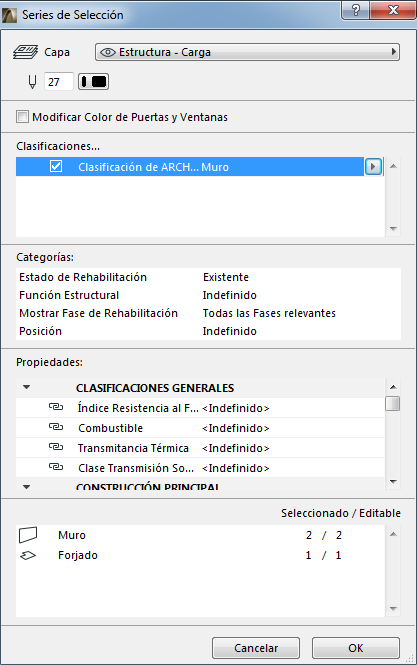Click Todas las Fases relevantes value

269,313
